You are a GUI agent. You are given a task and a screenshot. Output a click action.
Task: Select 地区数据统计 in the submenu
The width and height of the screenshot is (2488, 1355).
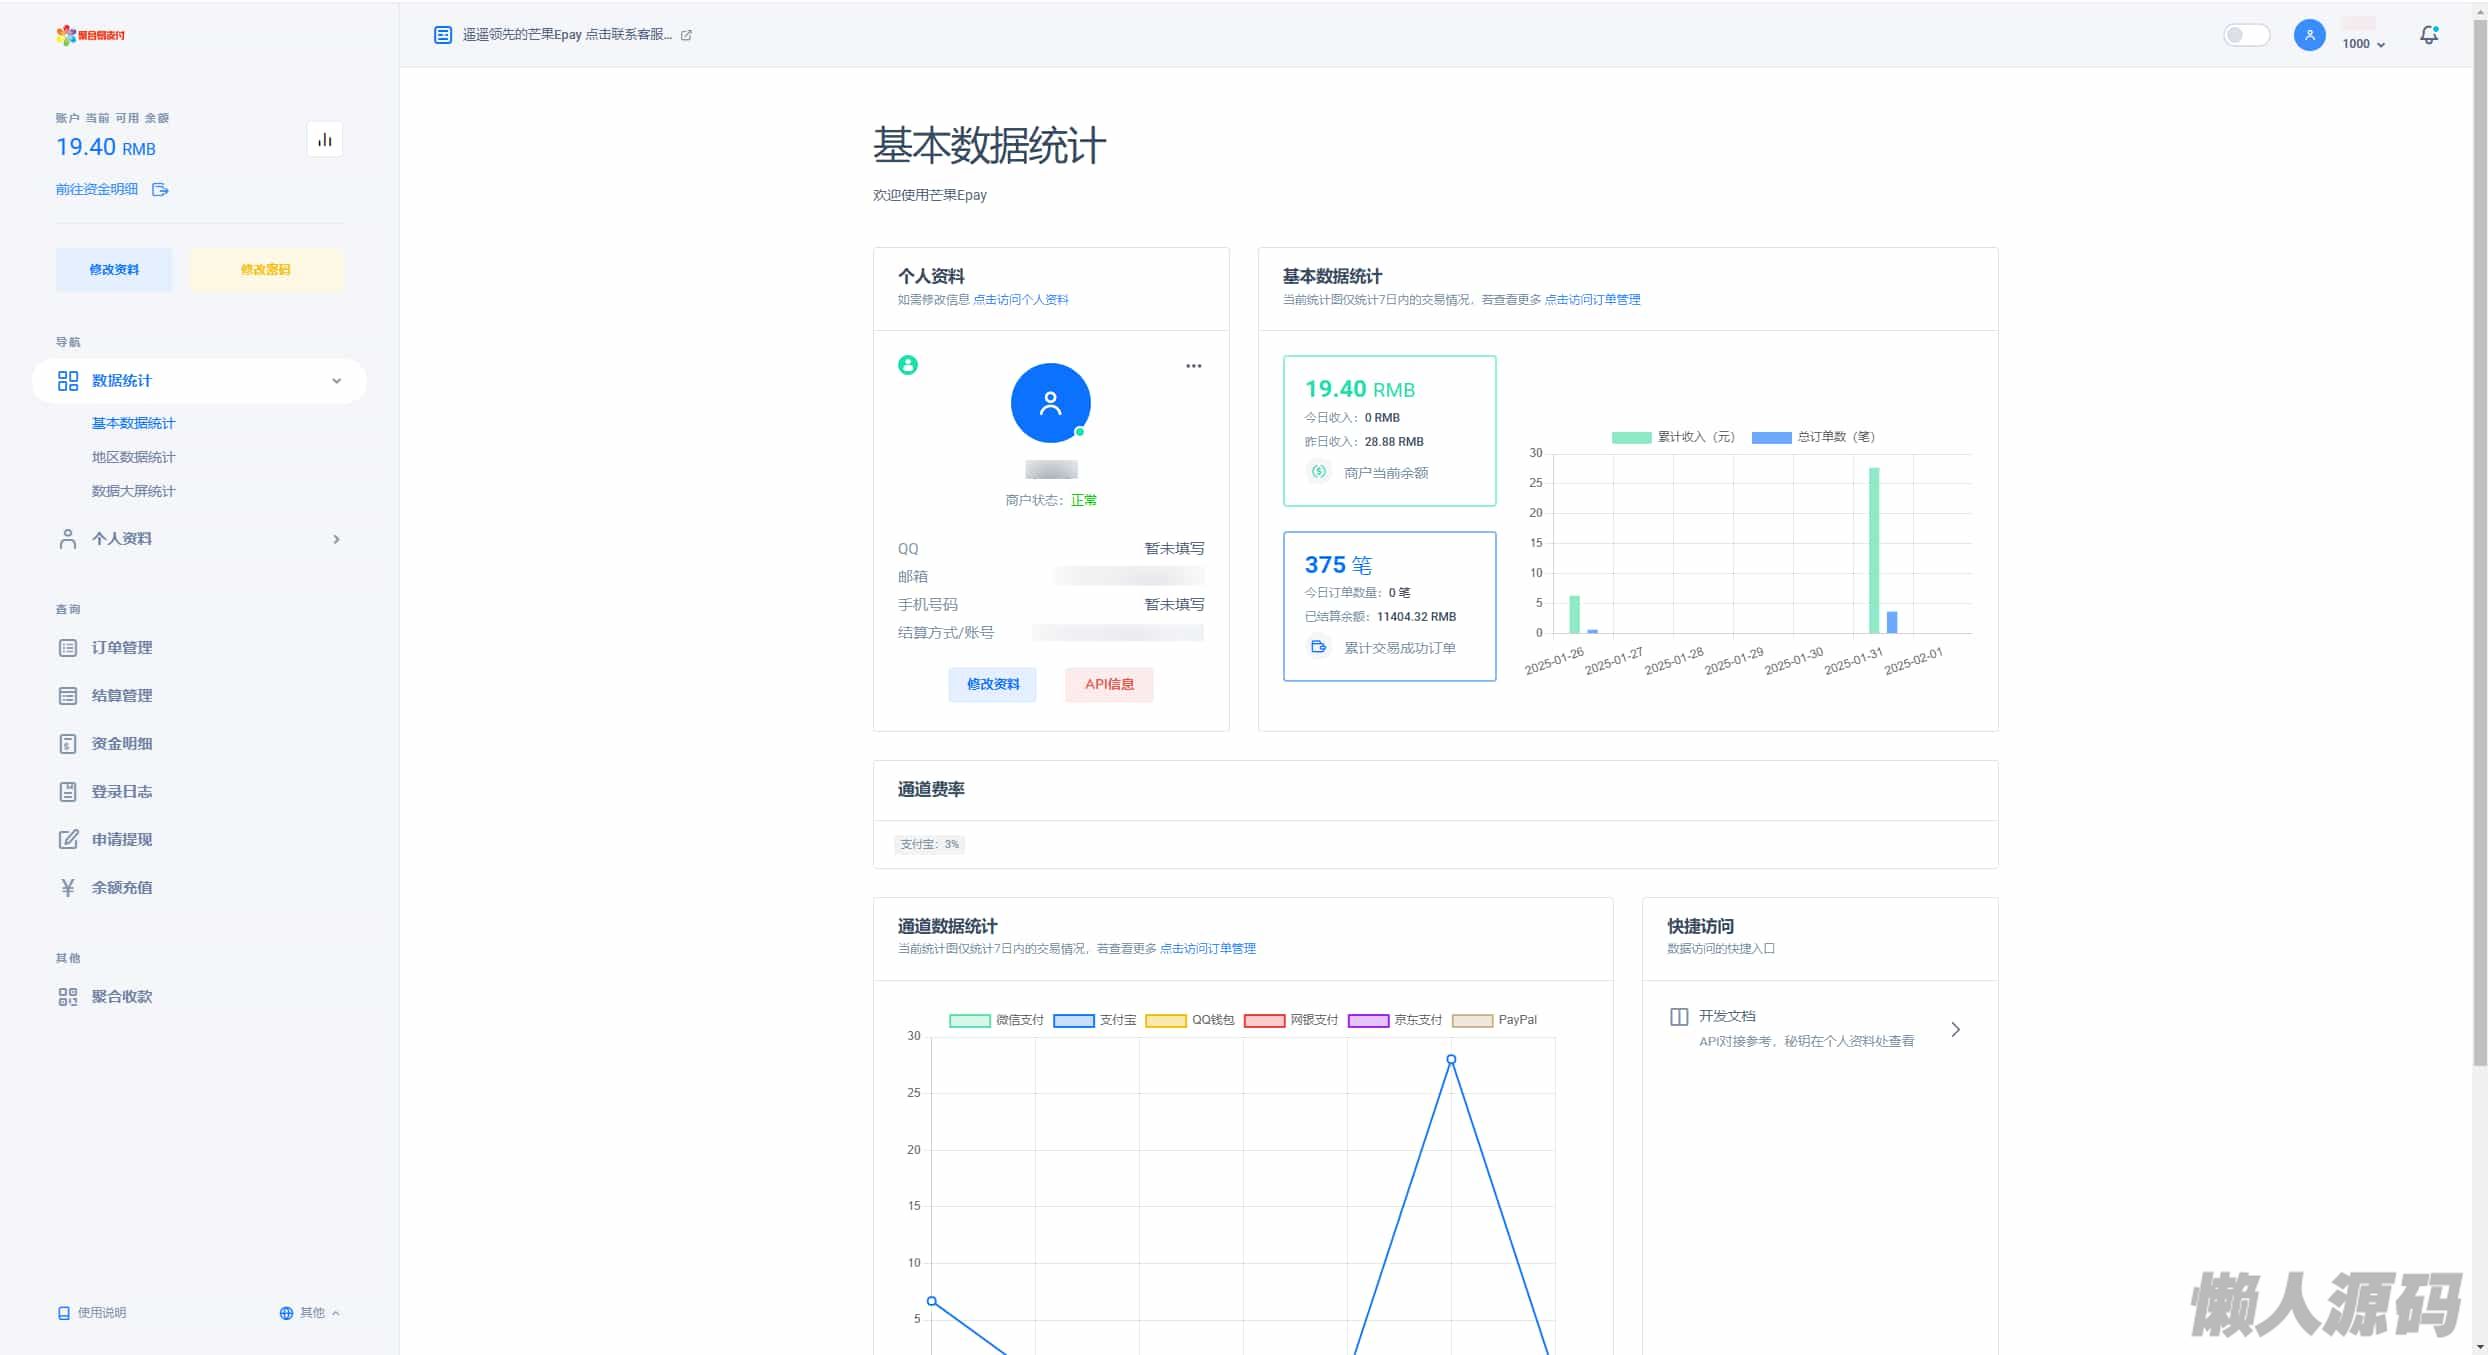[x=133, y=457]
